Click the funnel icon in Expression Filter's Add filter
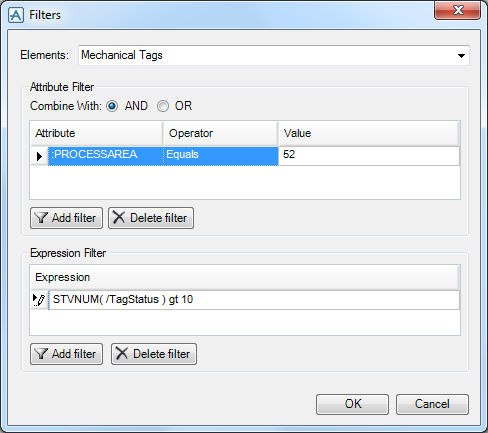 click(x=41, y=354)
